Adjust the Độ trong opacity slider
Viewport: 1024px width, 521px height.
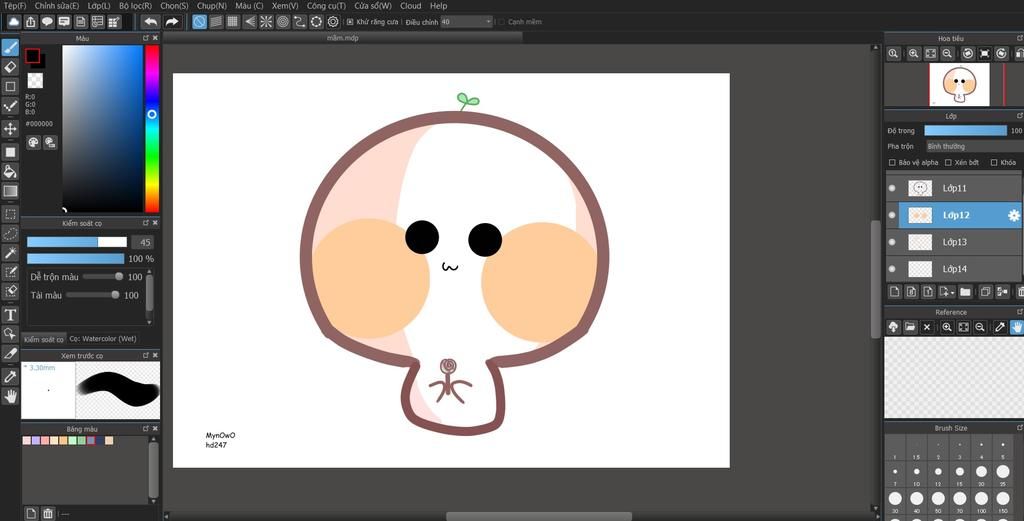click(965, 131)
